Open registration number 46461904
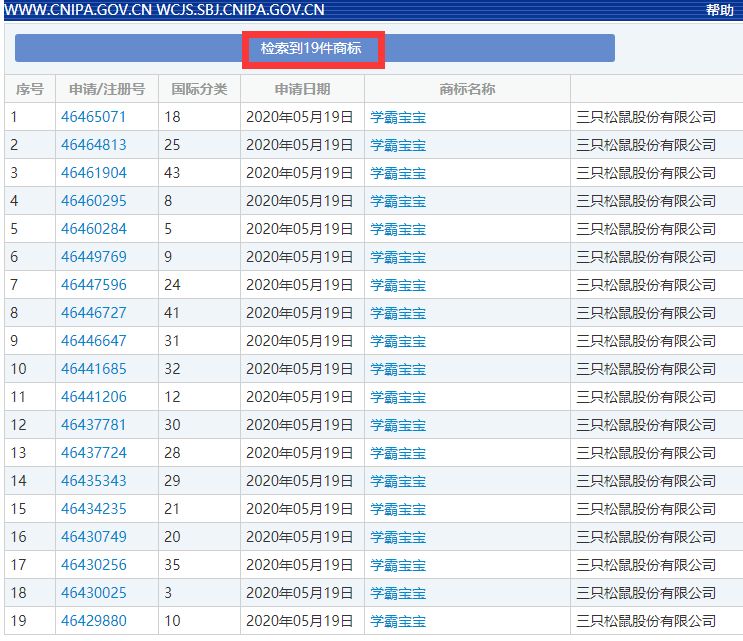 (x=93, y=173)
